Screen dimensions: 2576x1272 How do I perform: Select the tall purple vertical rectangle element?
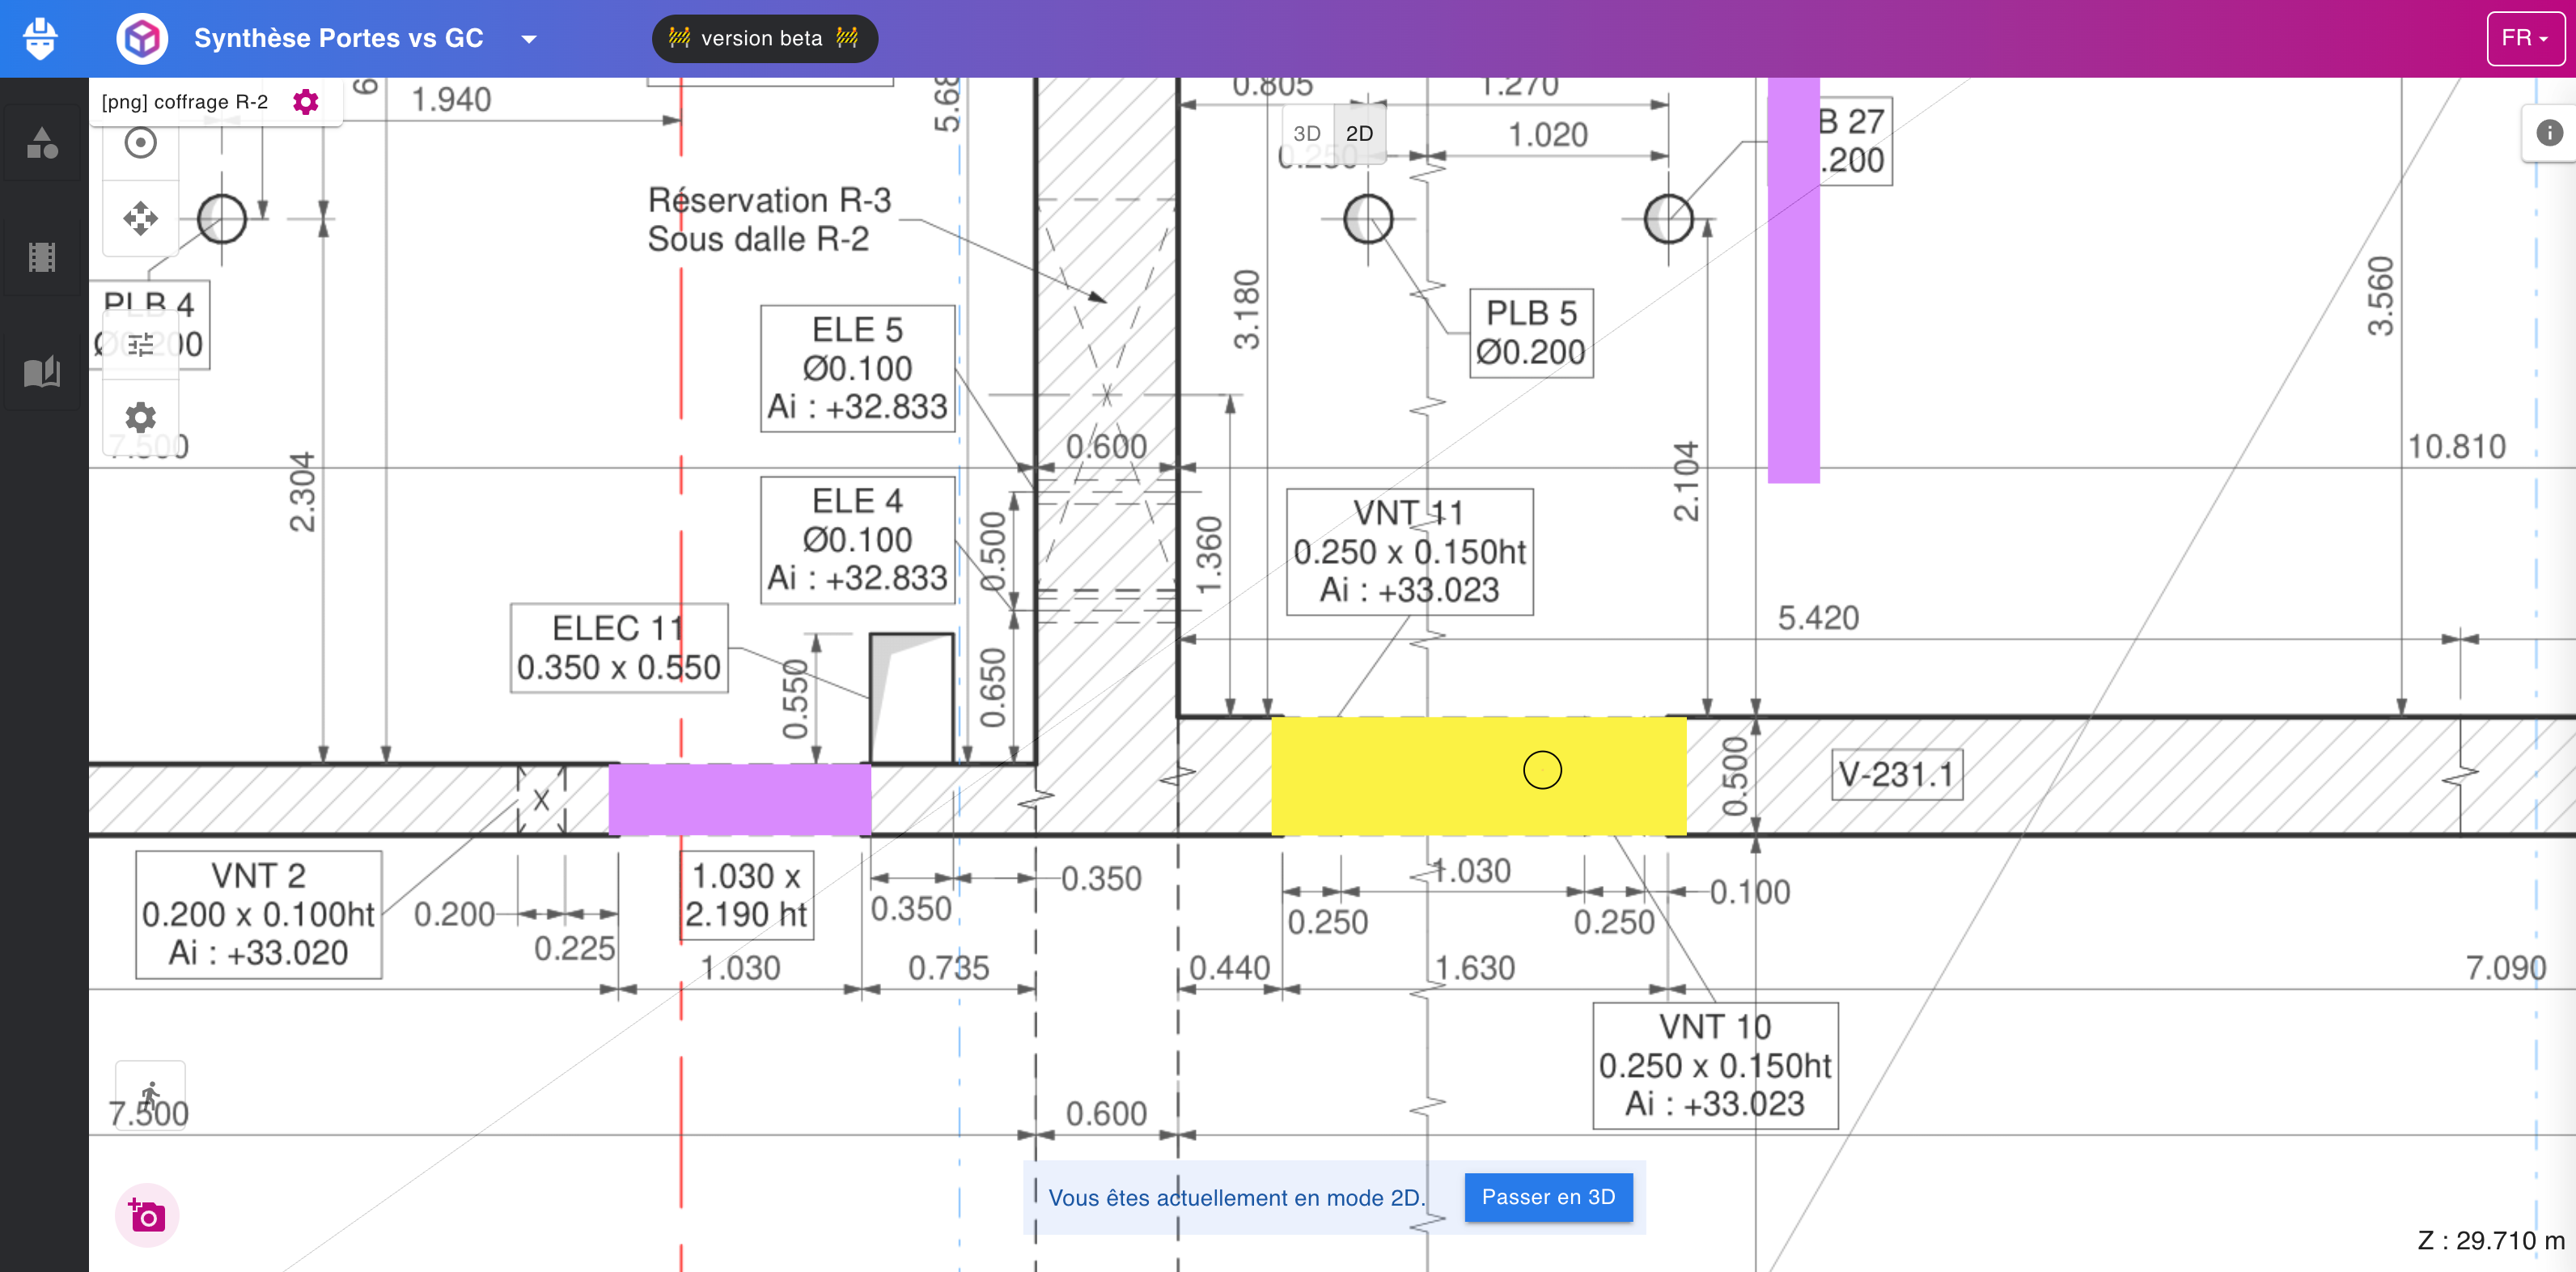(1793, 280)
